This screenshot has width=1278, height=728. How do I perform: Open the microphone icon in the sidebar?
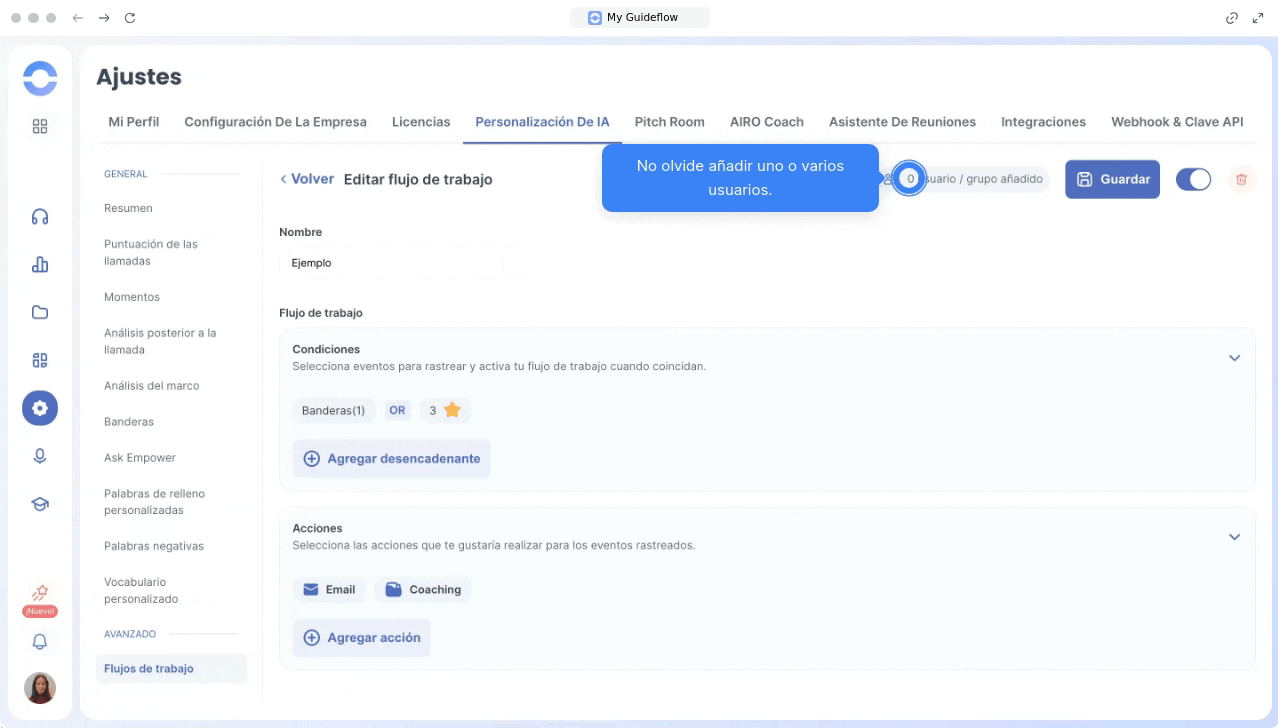point(40,456)
